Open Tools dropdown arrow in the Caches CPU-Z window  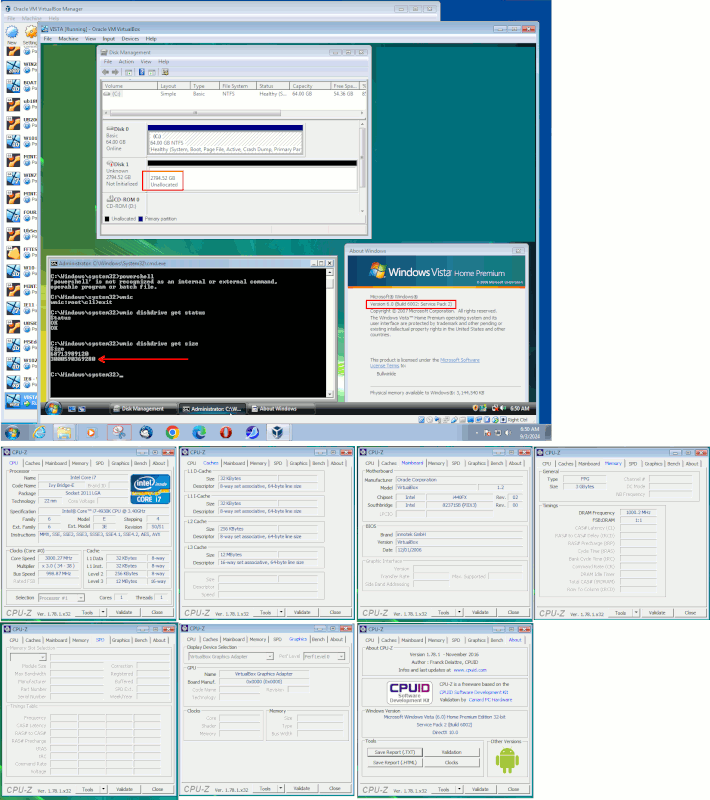coord(281,612)
